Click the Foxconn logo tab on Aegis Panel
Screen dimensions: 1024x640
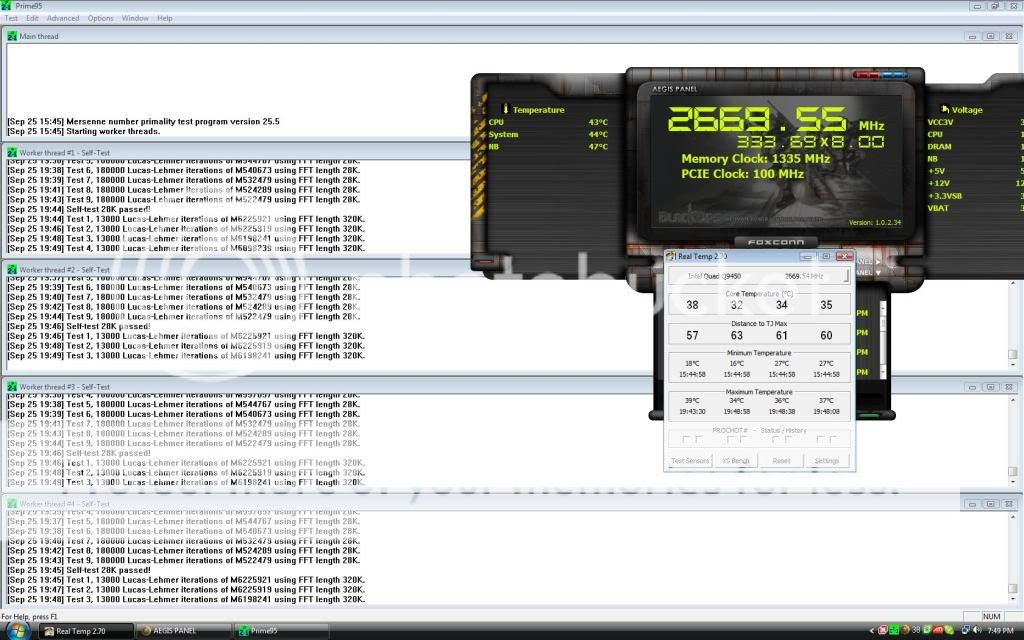776,242
